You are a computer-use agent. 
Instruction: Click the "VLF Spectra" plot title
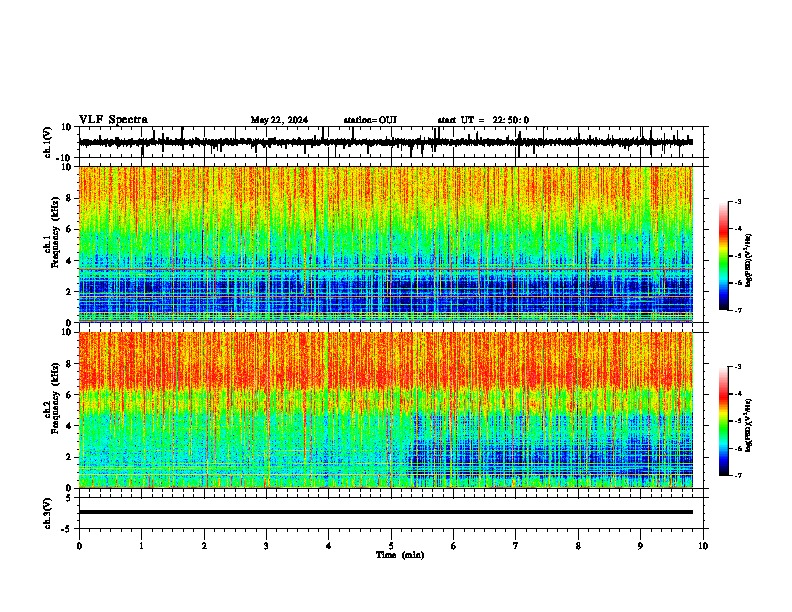pyautogui.click(x=113, y=120)
